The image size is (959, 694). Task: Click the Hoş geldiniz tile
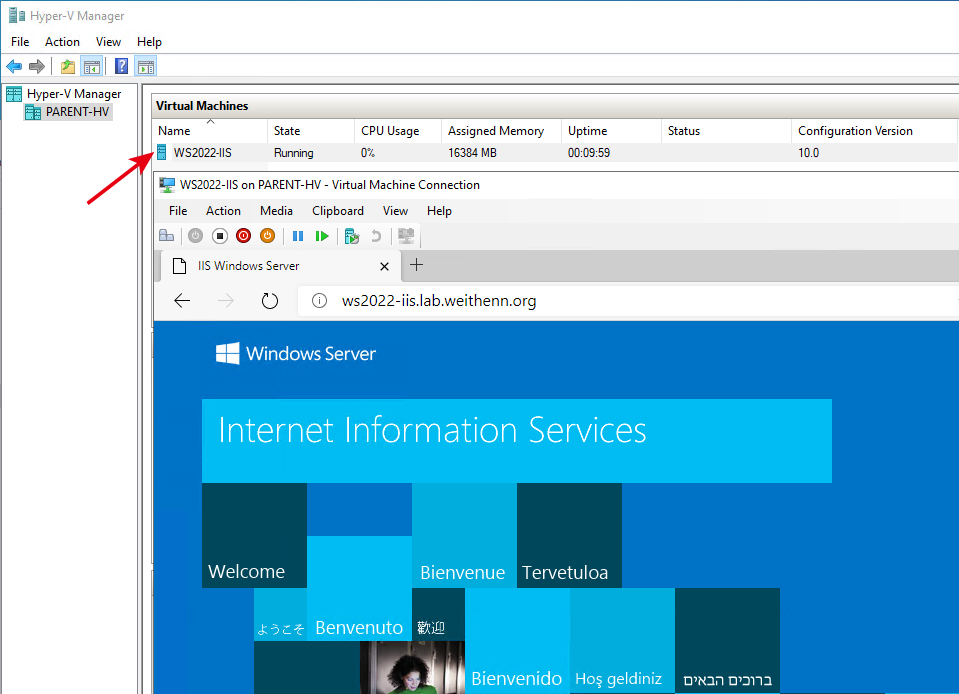click(x=623, y=641)
